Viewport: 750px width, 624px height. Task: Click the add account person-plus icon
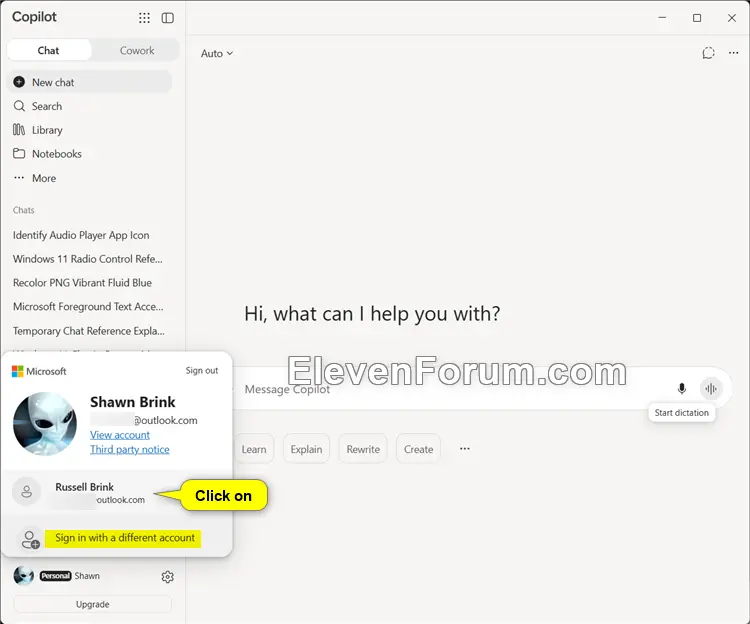[31, 539]
